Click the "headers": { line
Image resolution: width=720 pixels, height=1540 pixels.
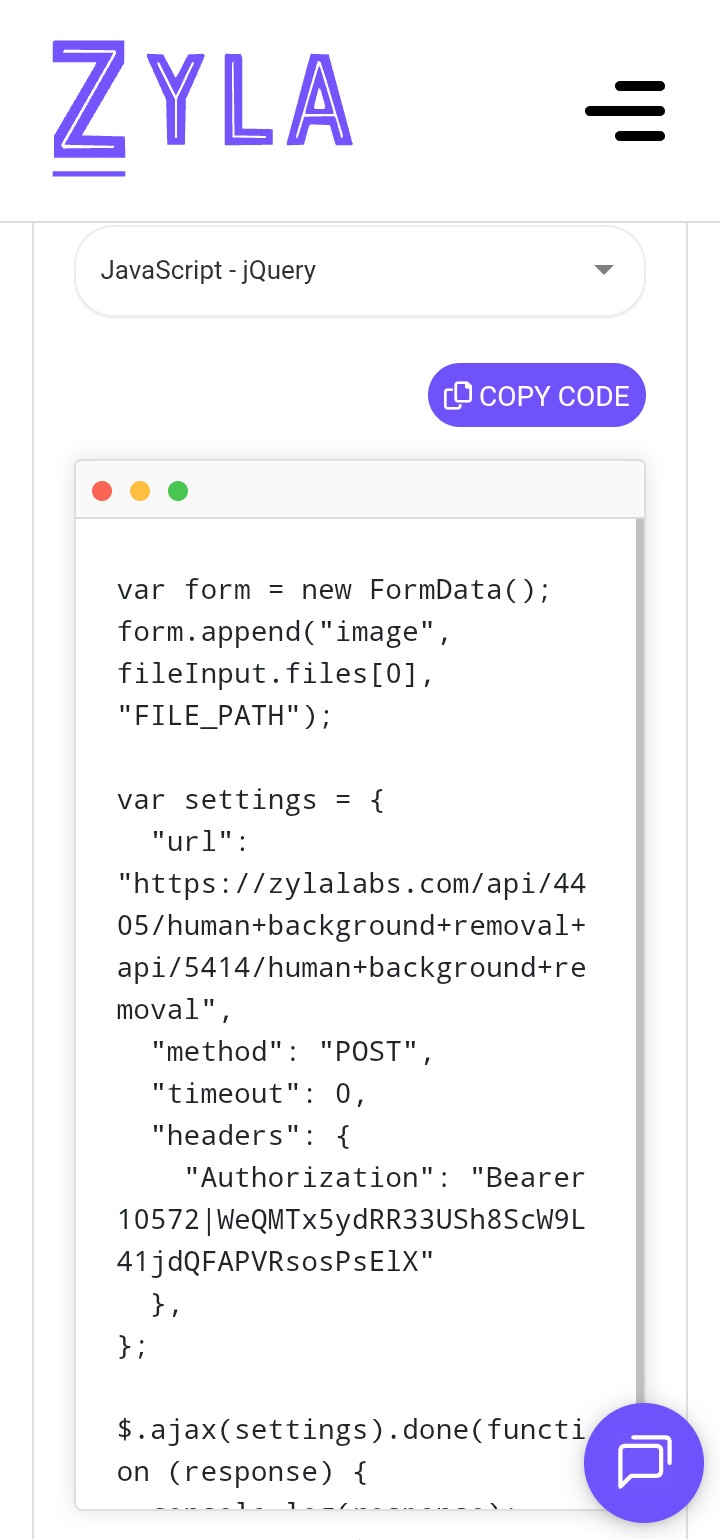250,1136
